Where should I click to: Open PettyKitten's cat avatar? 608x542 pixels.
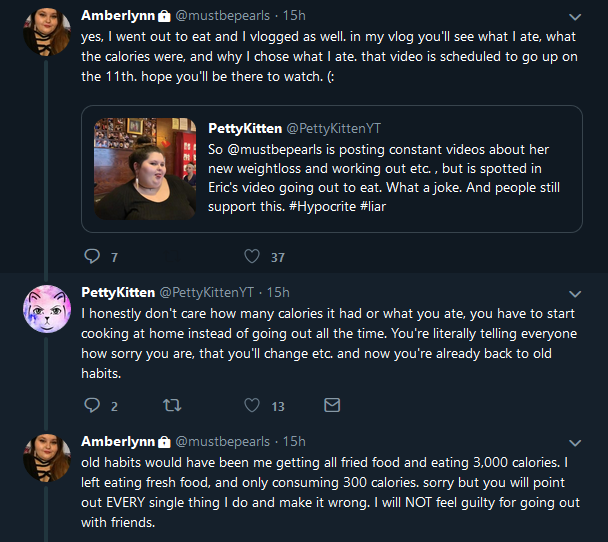point(47,309)
